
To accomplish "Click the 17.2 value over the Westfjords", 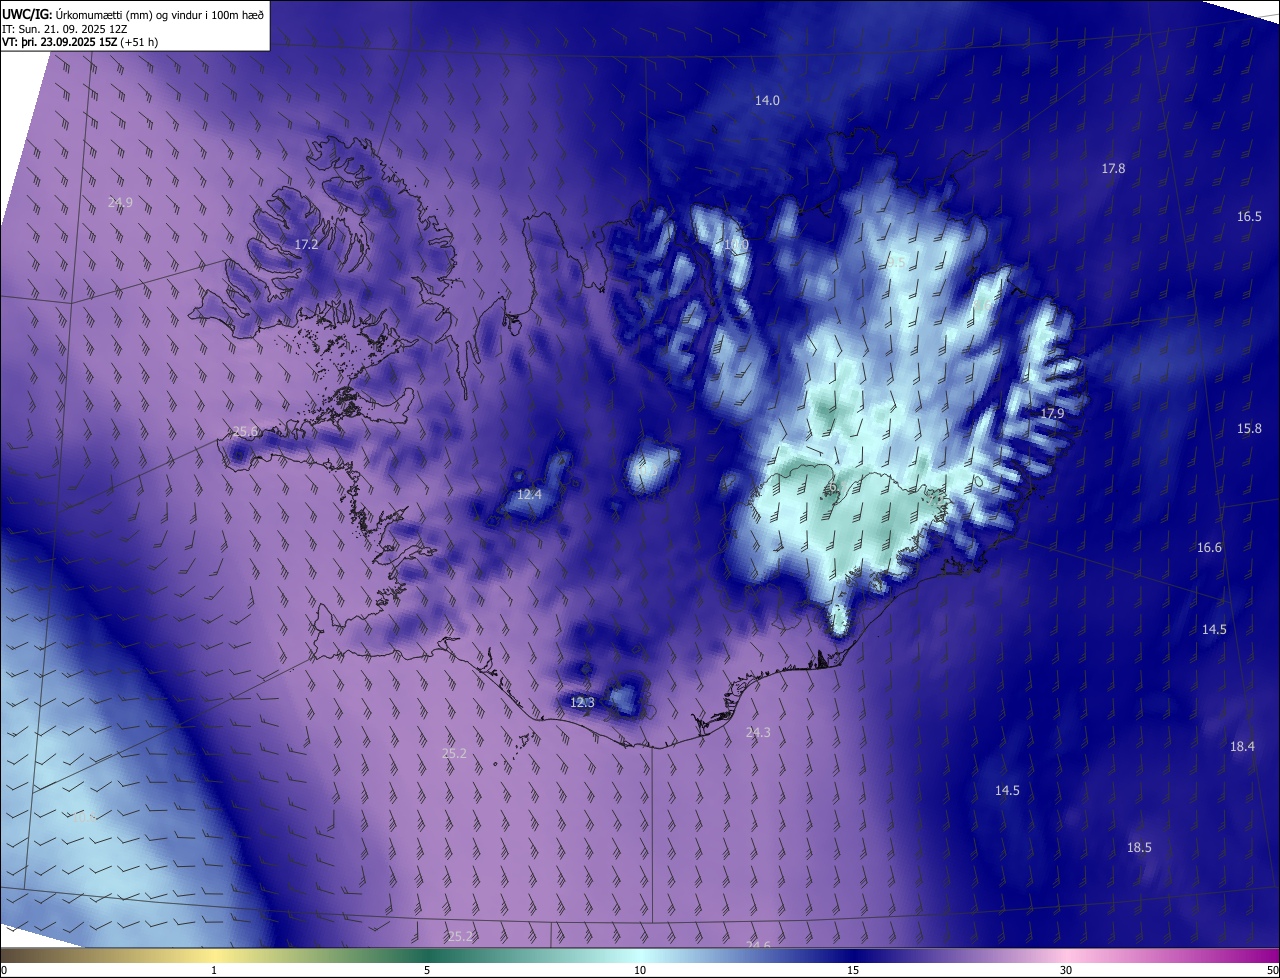I will point(306,245).
